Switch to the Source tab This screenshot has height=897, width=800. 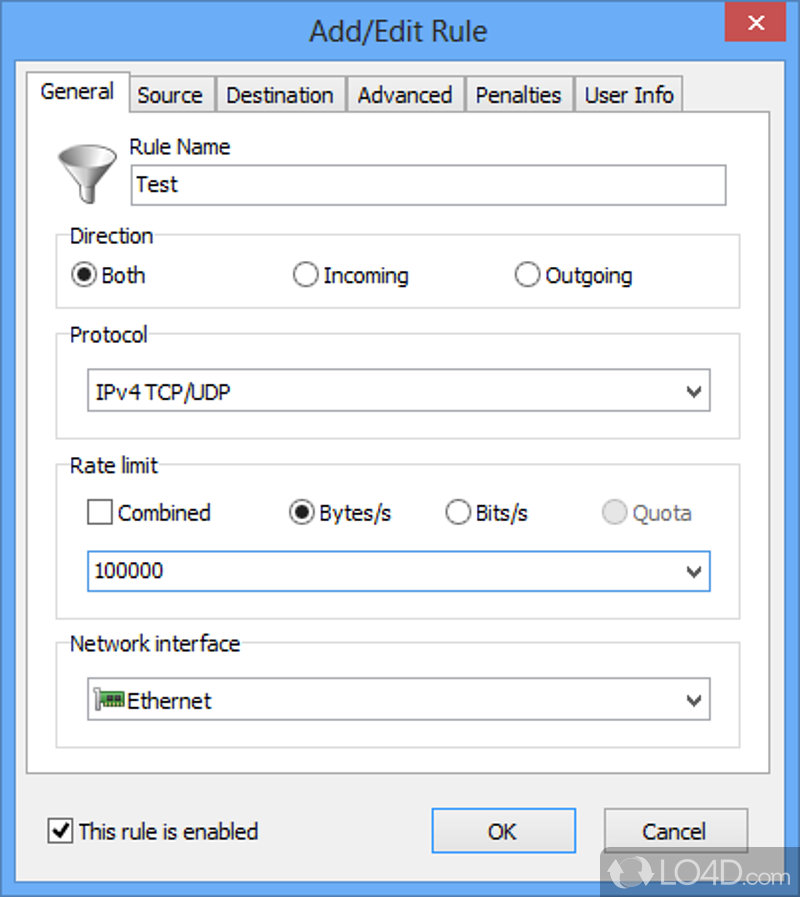click(170, 95)
